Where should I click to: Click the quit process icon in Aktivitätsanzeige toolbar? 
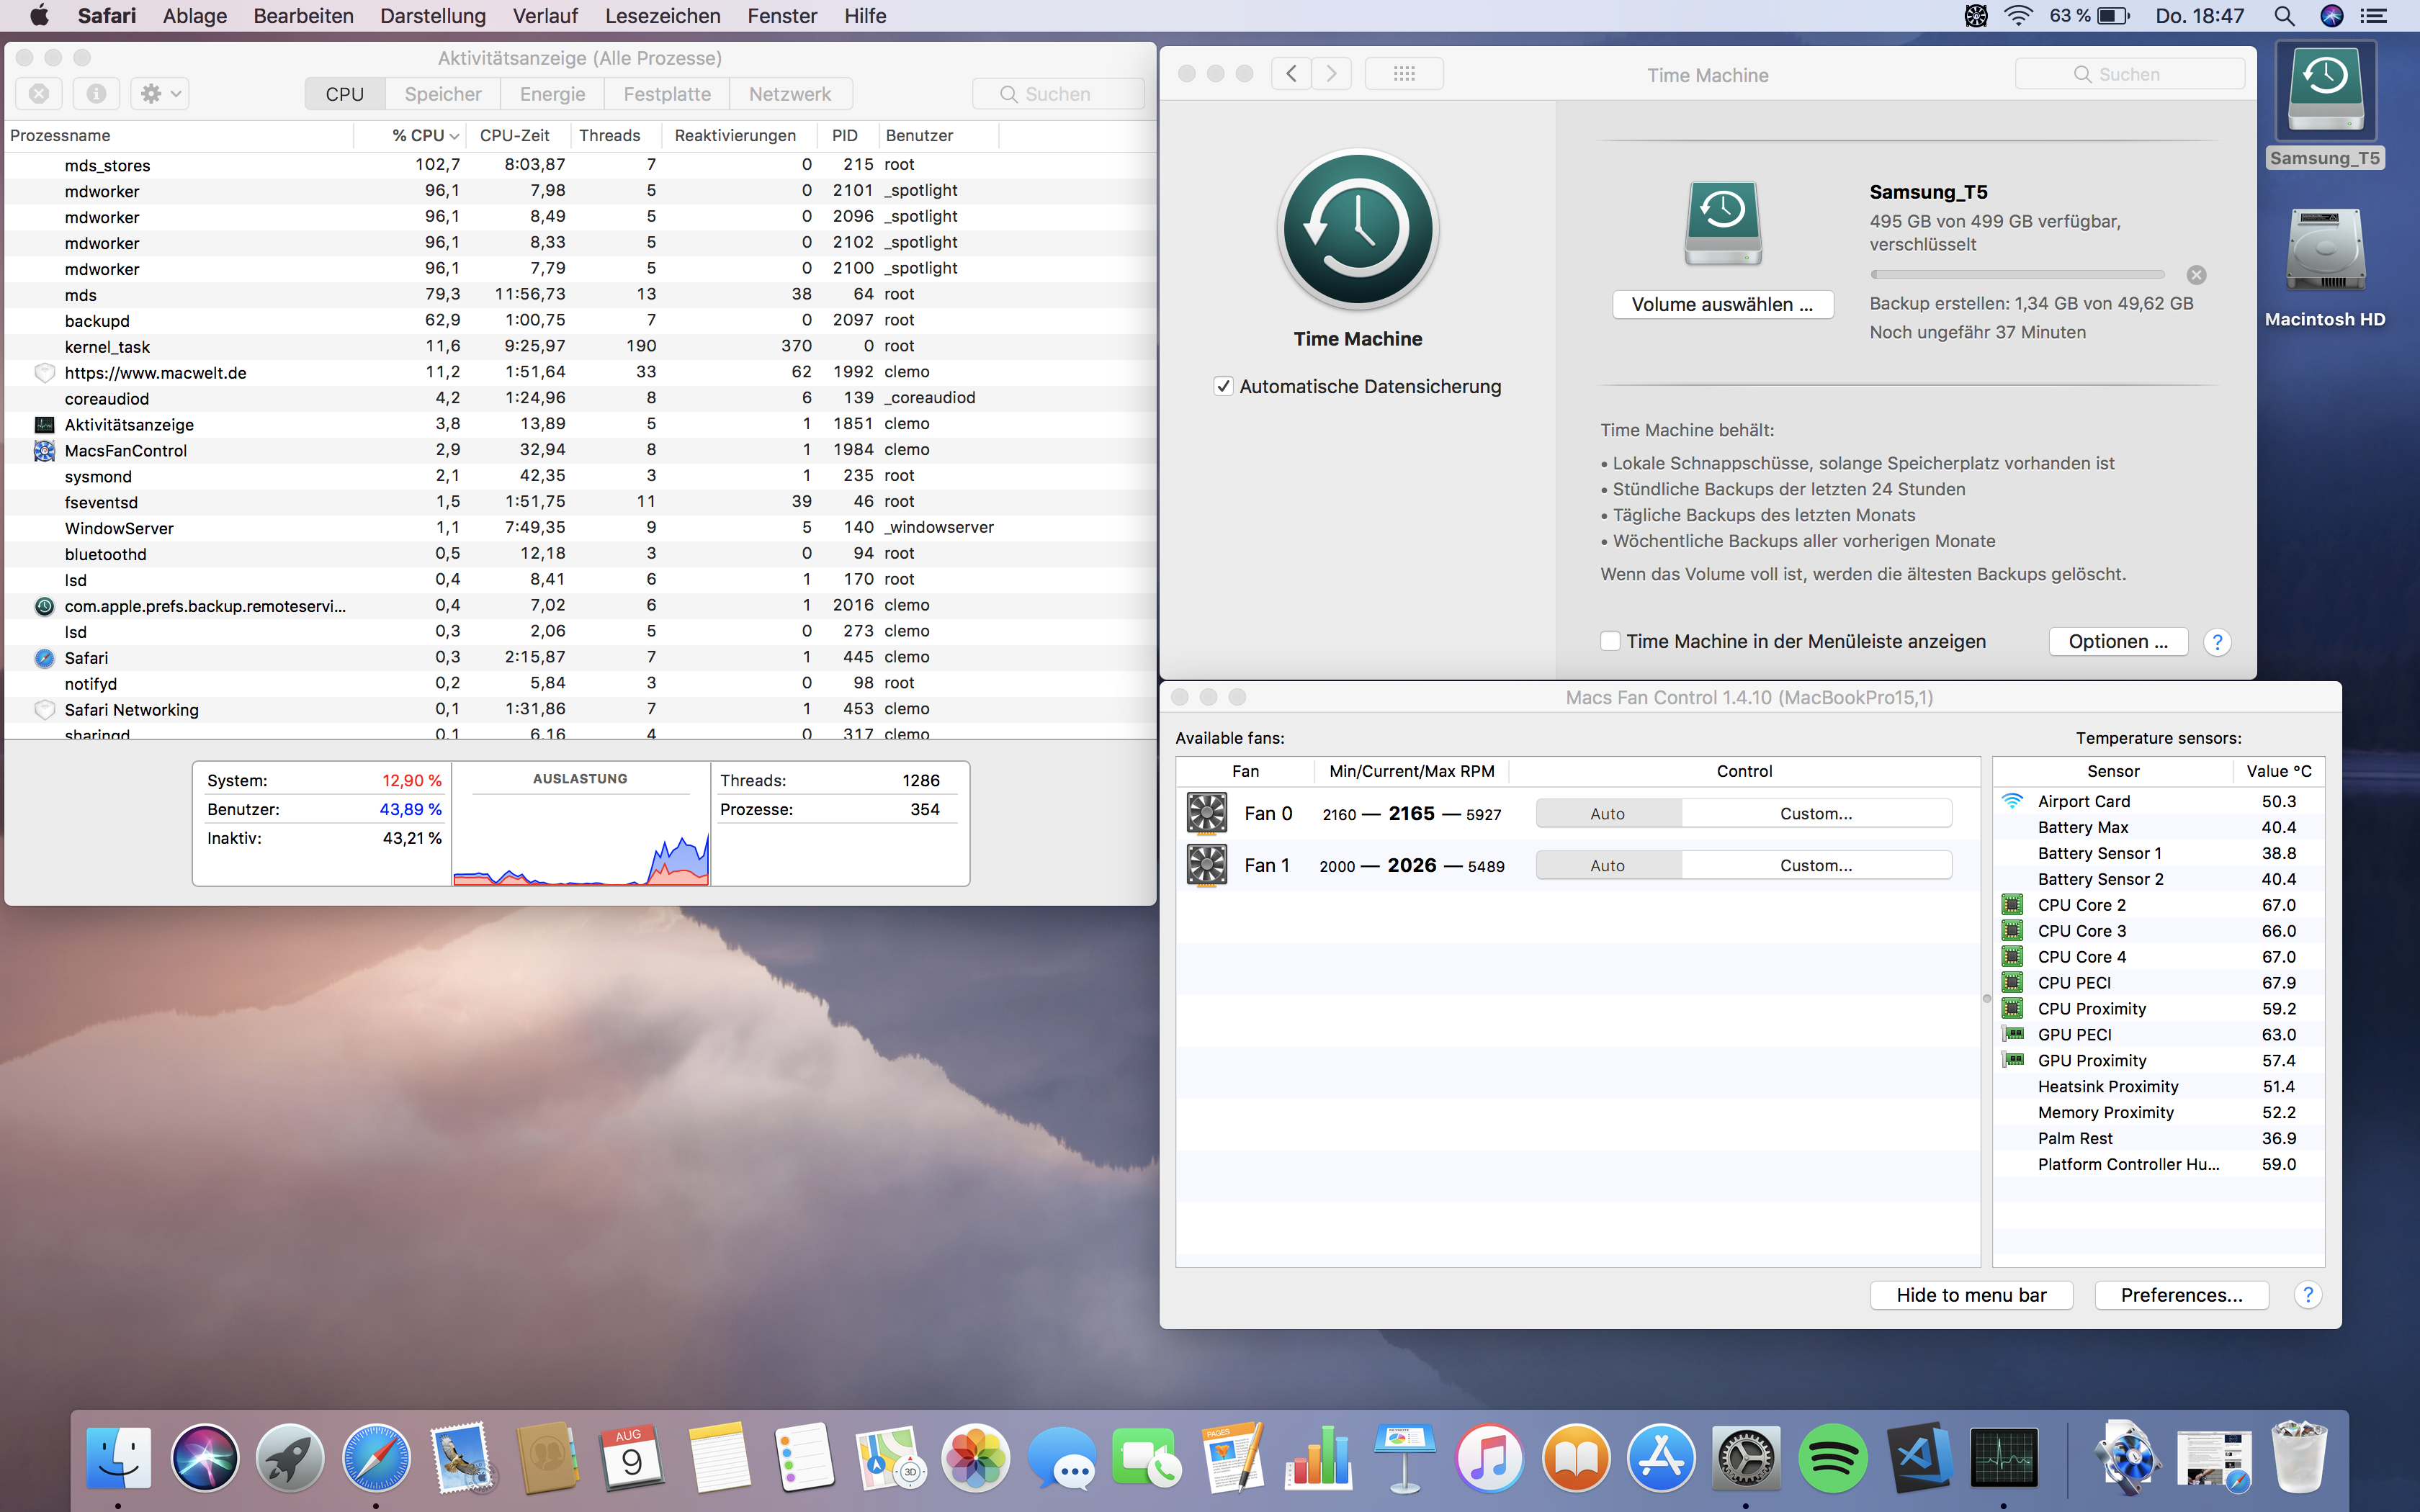tap(39, 94)
